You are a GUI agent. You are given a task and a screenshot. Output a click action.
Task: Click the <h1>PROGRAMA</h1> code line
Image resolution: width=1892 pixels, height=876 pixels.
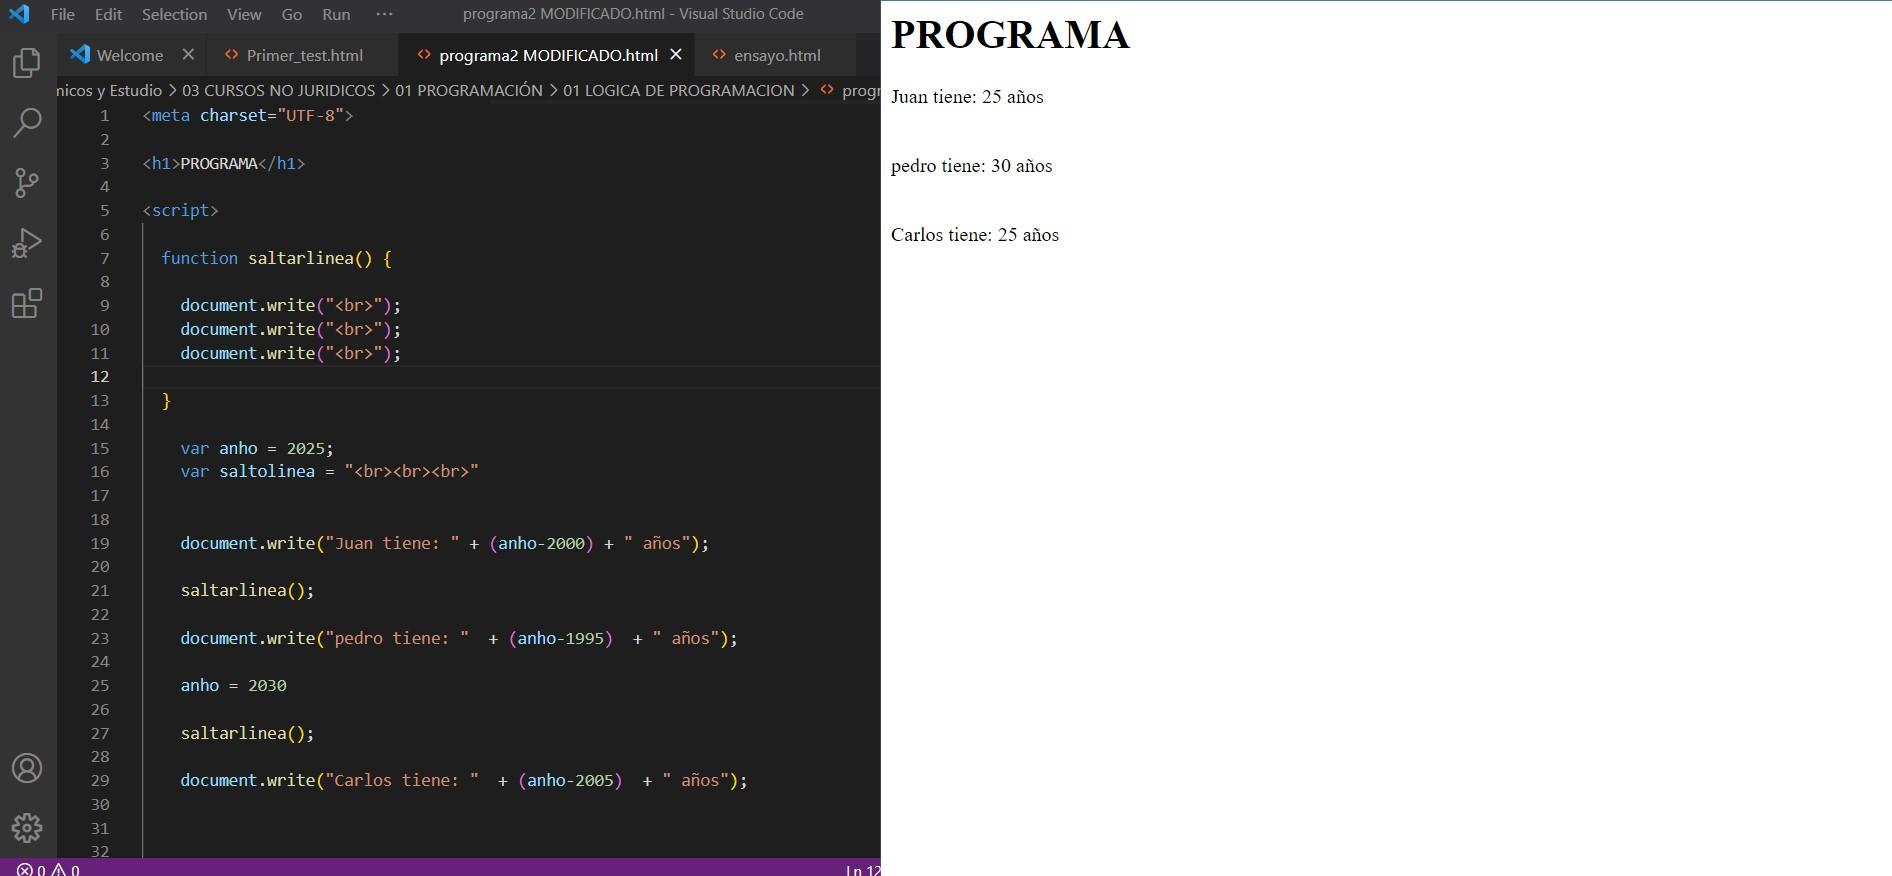(x=224, y=163)
